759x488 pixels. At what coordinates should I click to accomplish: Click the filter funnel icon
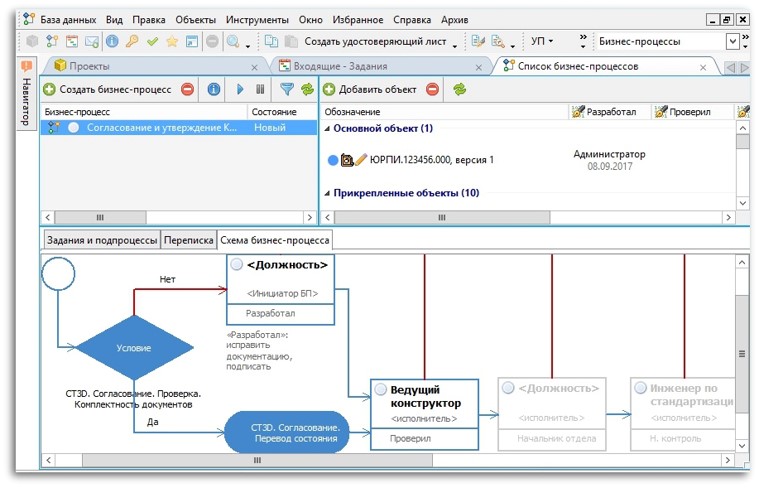(287, 90)
